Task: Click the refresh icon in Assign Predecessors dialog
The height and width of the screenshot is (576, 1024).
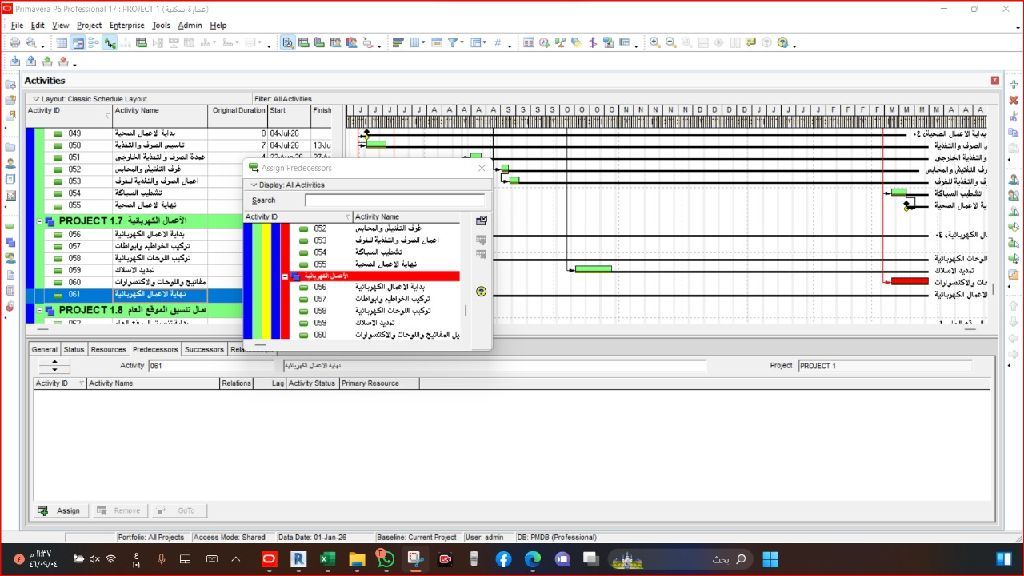Action: 481,292
